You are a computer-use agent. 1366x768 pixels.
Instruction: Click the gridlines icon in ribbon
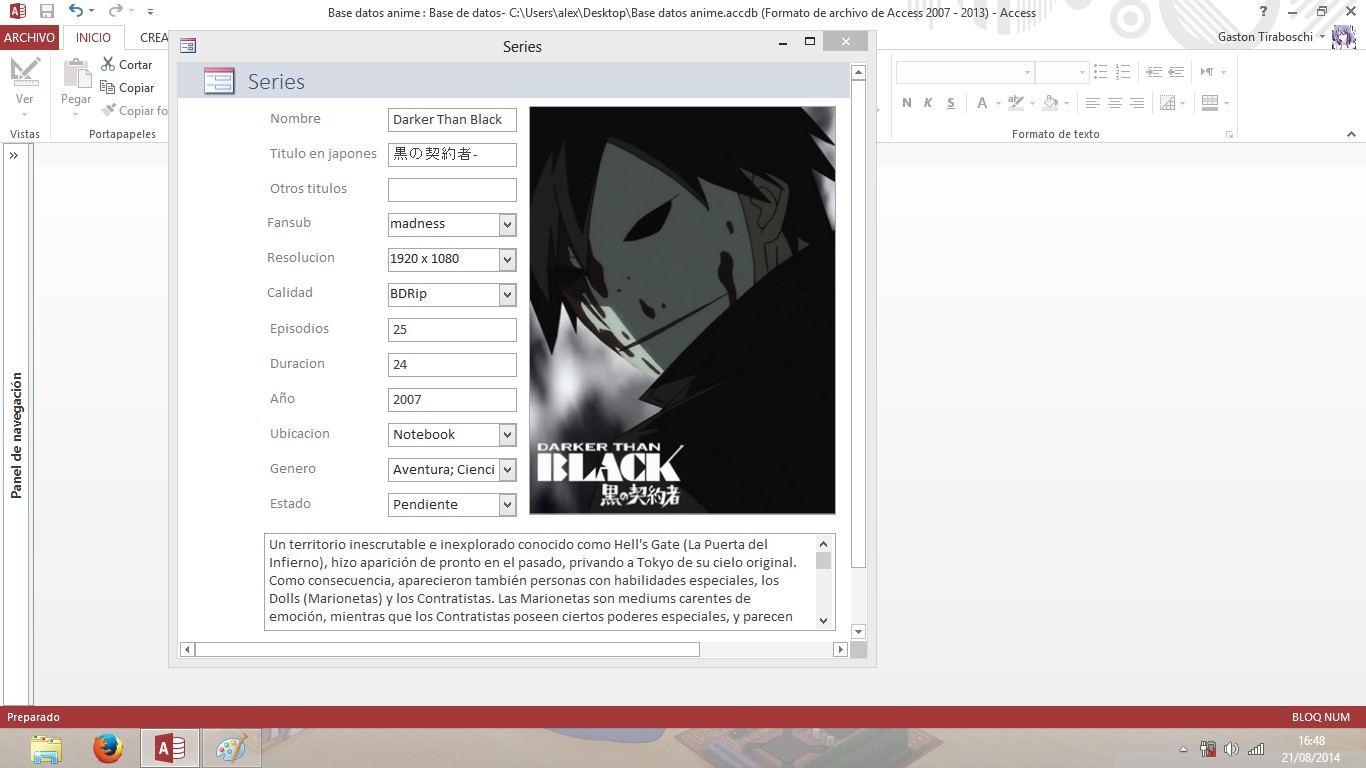click(1167, 103)
